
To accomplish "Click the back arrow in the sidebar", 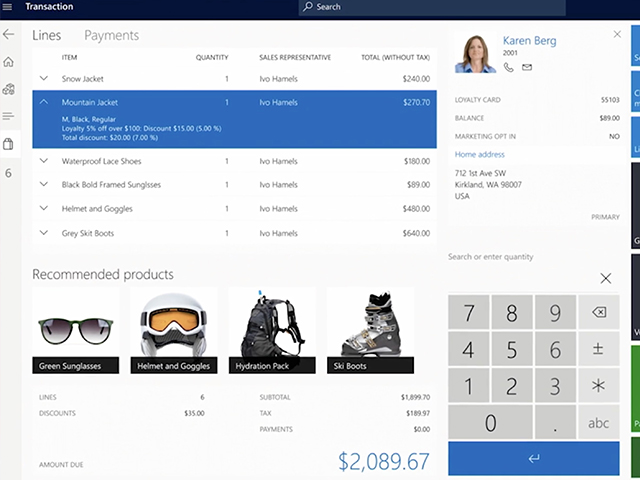I will click(x=9, y=35).
